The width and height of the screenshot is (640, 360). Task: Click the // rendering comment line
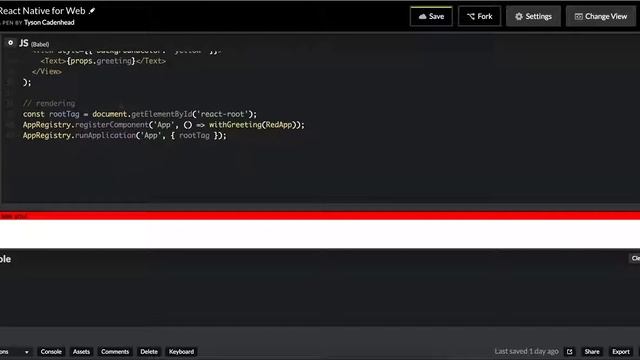(x=49, y=104)
